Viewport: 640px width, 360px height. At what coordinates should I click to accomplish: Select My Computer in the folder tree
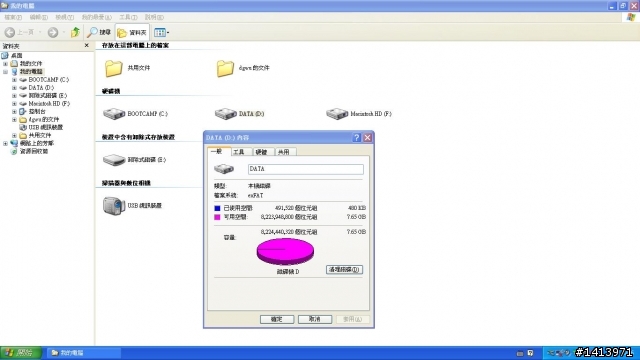[x=31, y=71]
